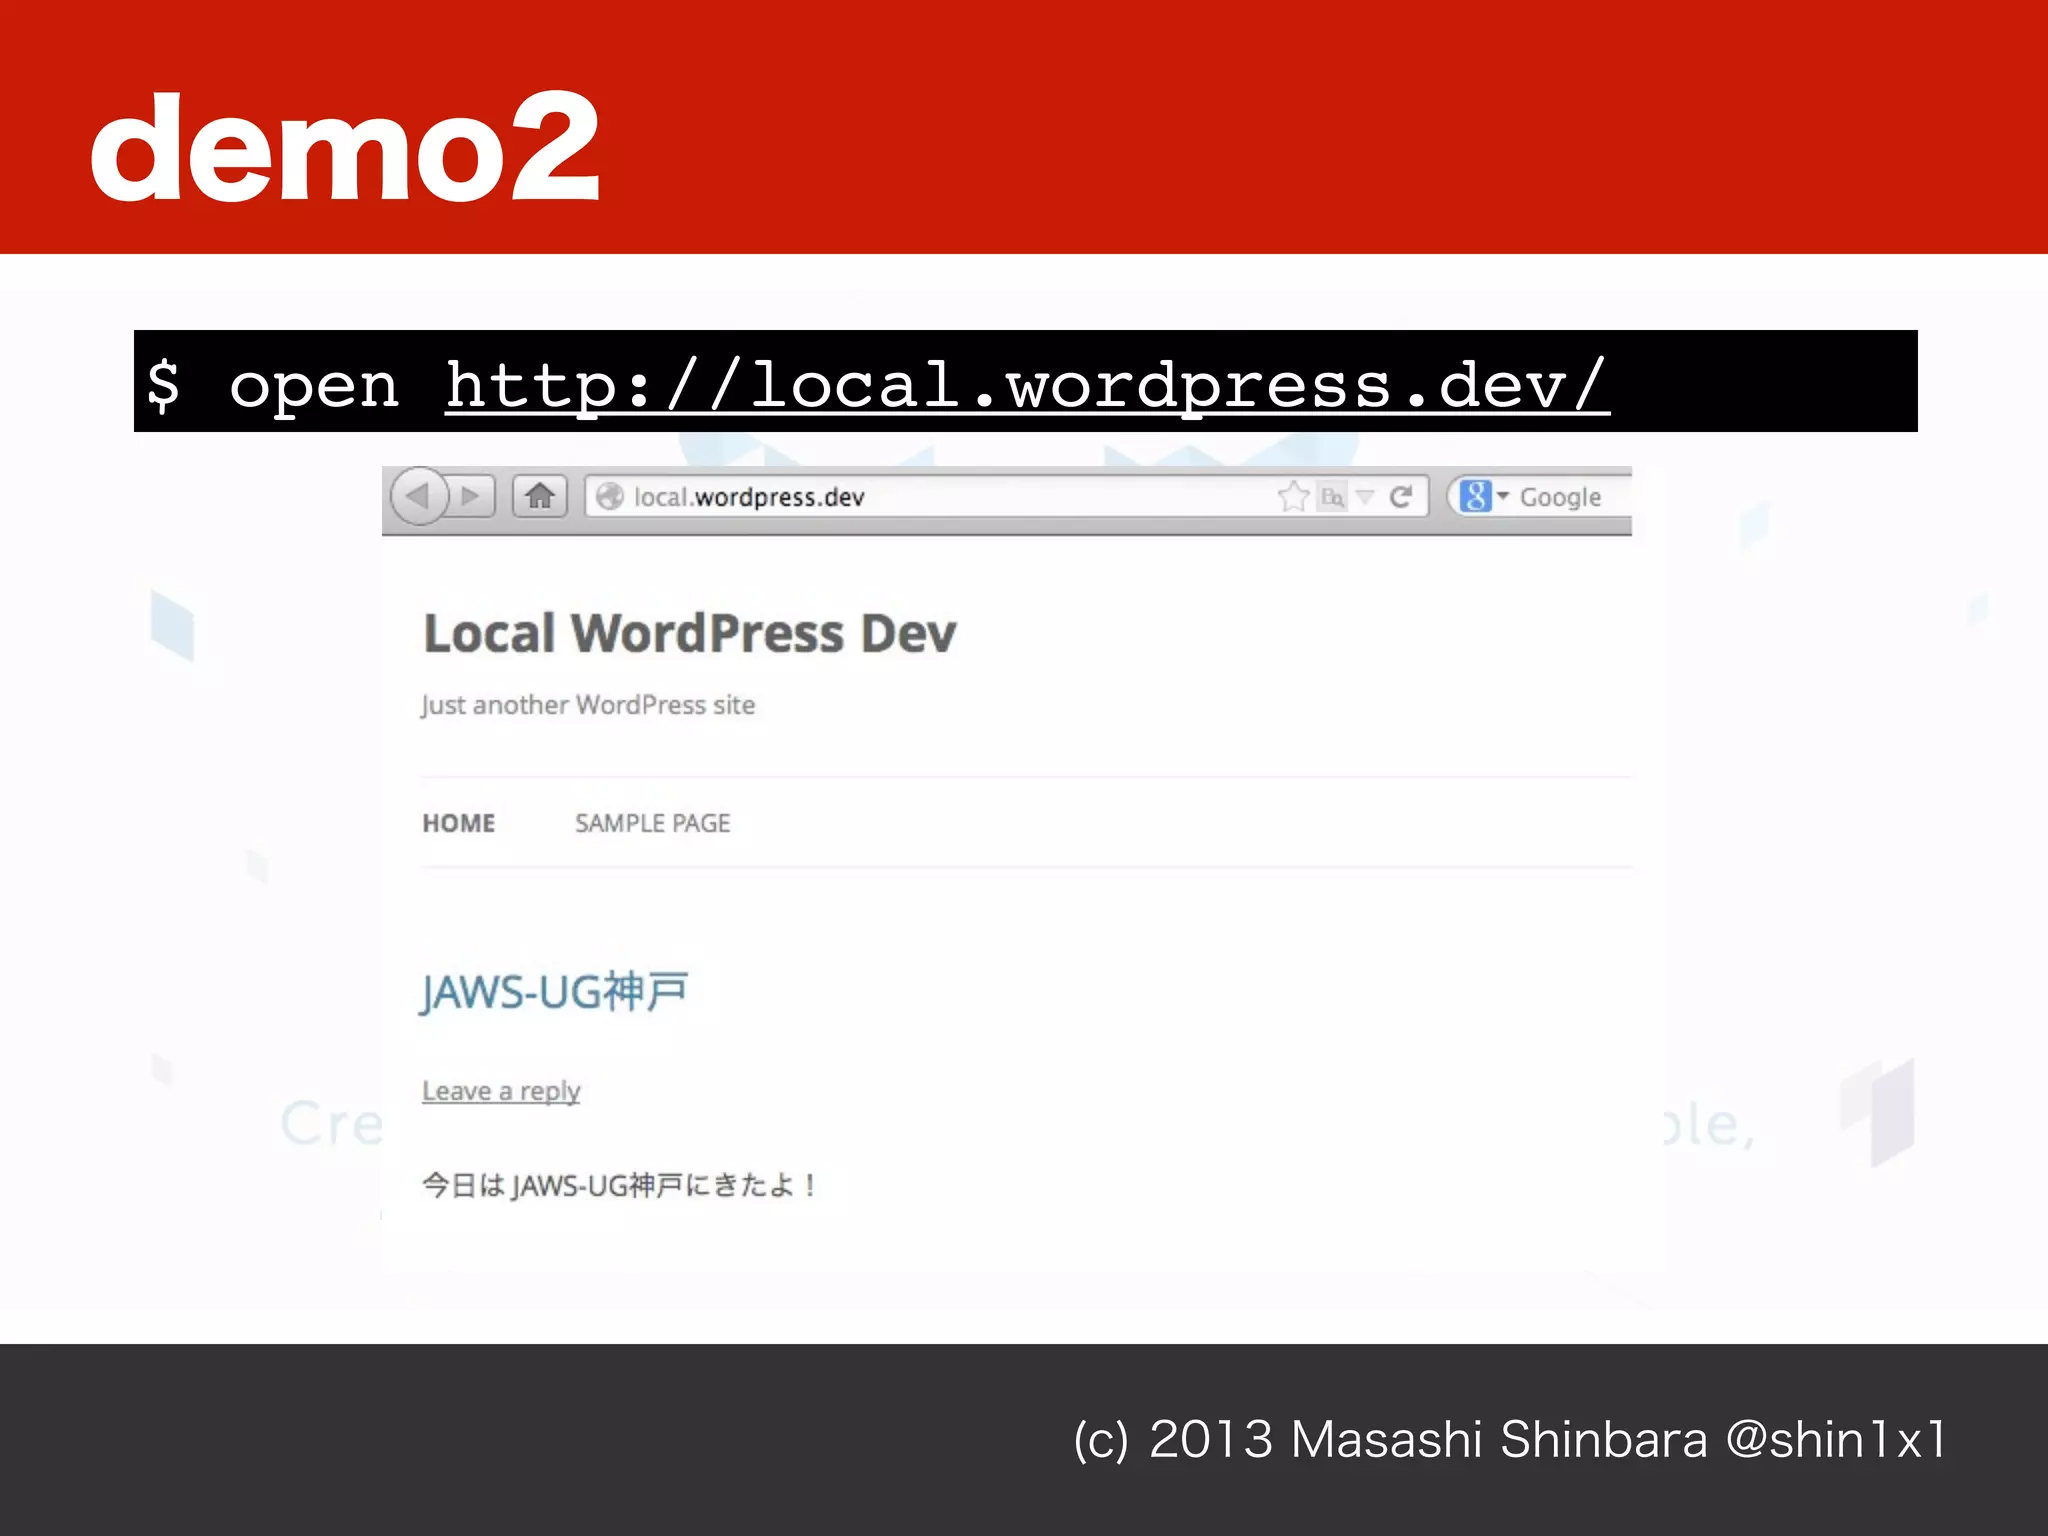Click the reader icon in address bar

[1332, 496]
